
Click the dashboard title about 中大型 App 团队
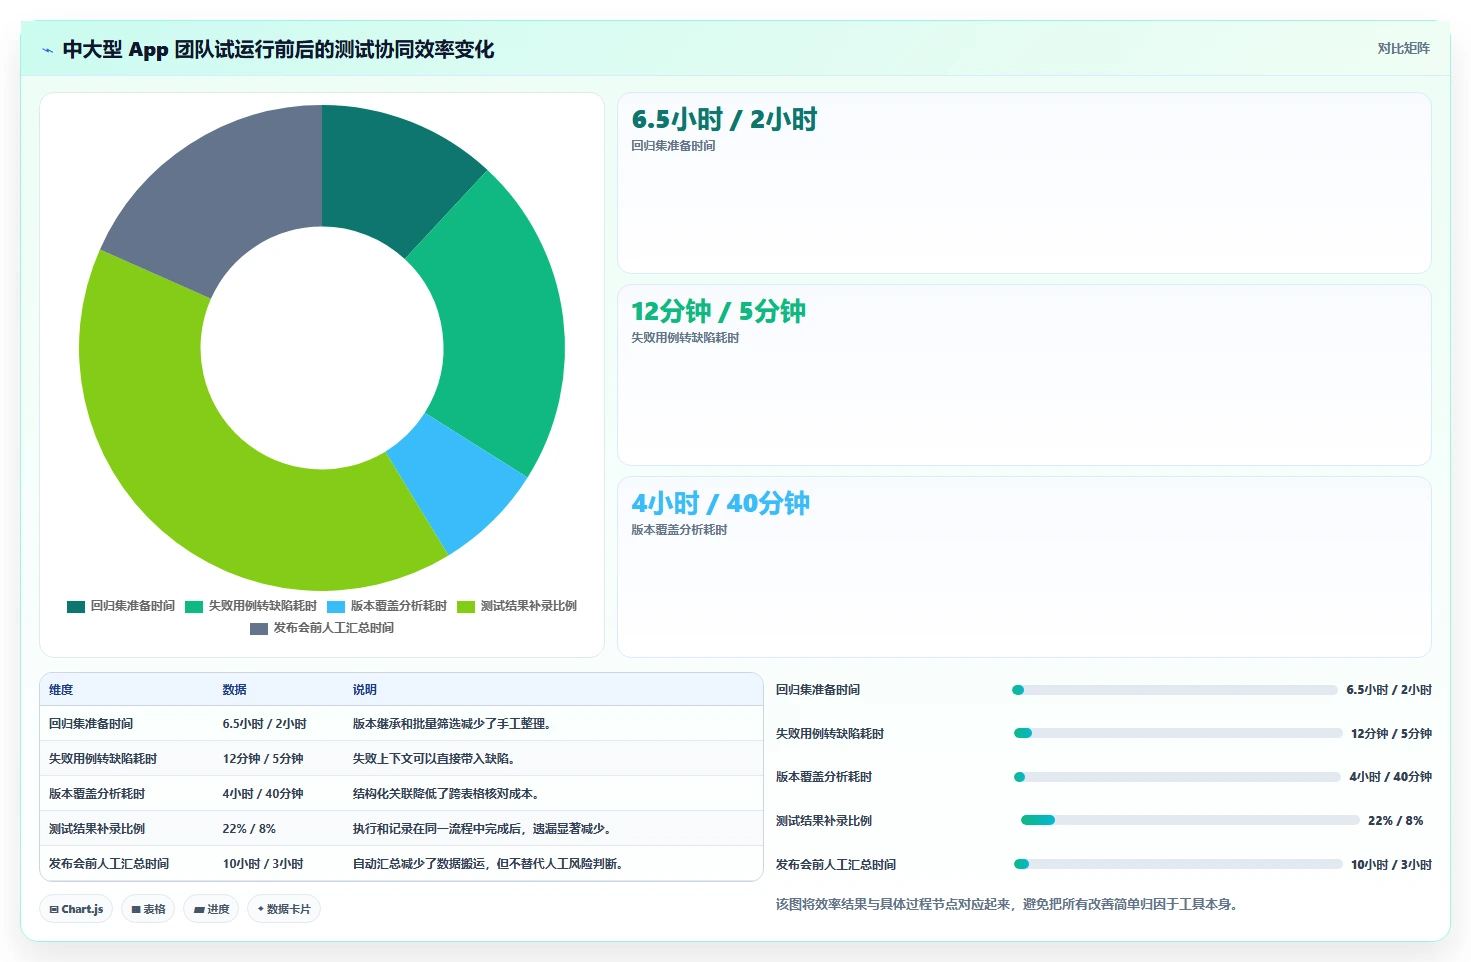click(278, 50)
